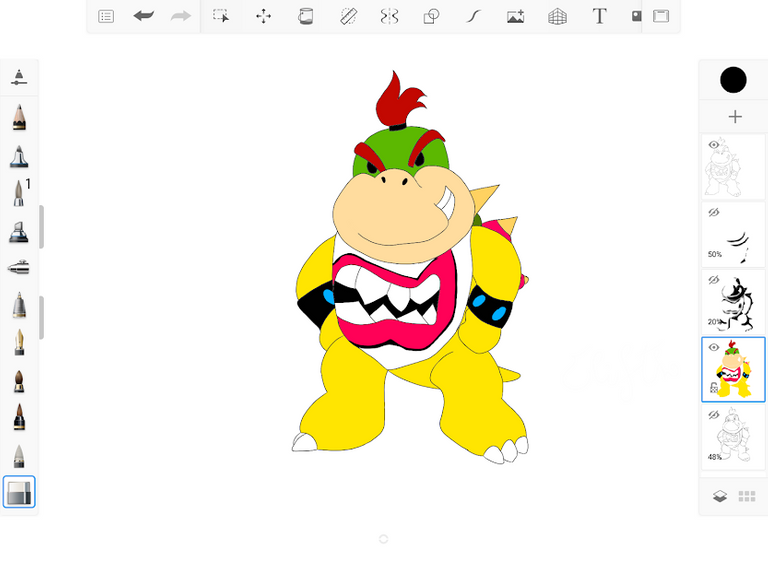The width and height of the screenshot is (768, 576).
Task: Select the 20% black shading thumbnail
Action: (x=733, y=302)
